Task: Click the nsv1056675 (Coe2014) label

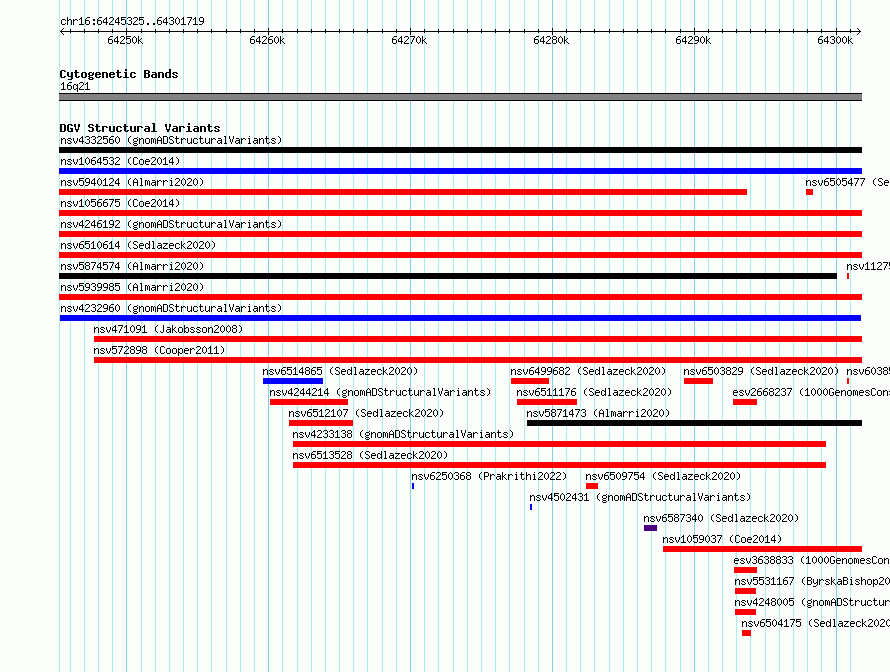Action: [120, 203]
